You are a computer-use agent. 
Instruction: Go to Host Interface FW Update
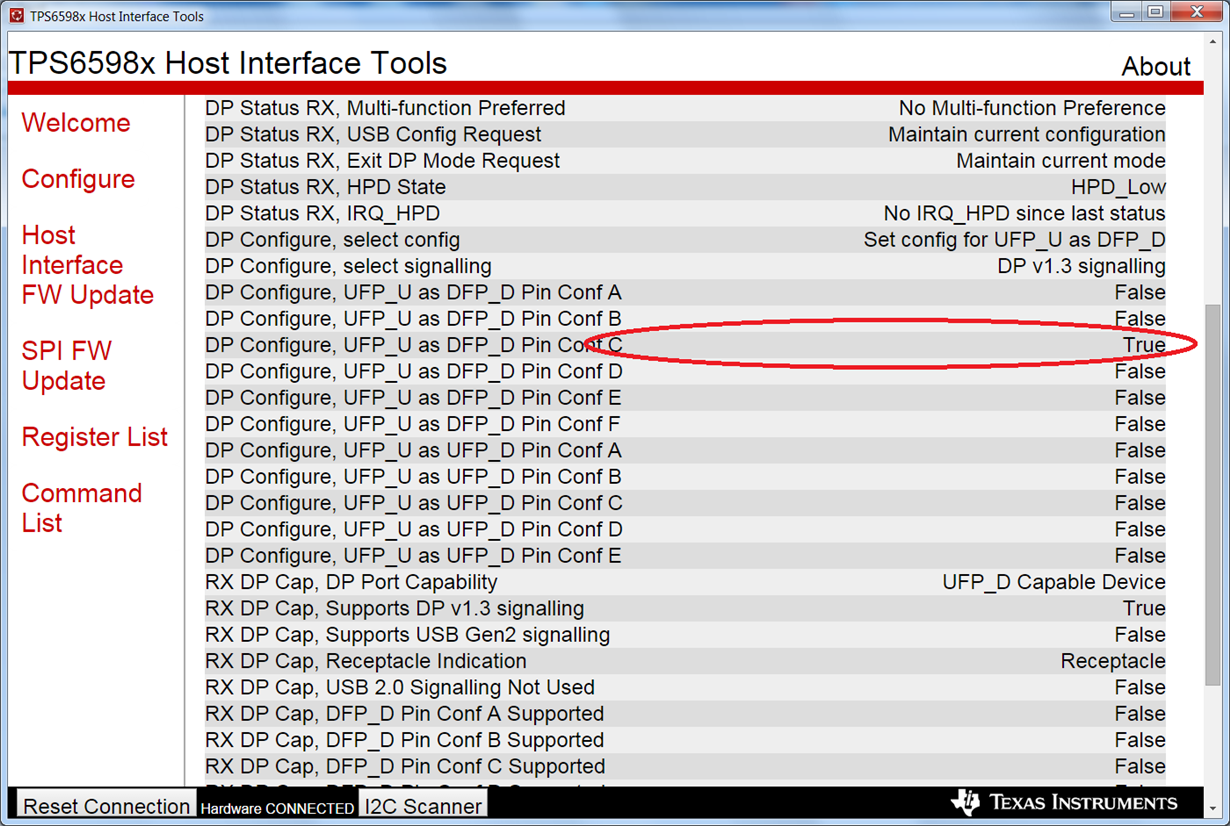click(87, 265)
